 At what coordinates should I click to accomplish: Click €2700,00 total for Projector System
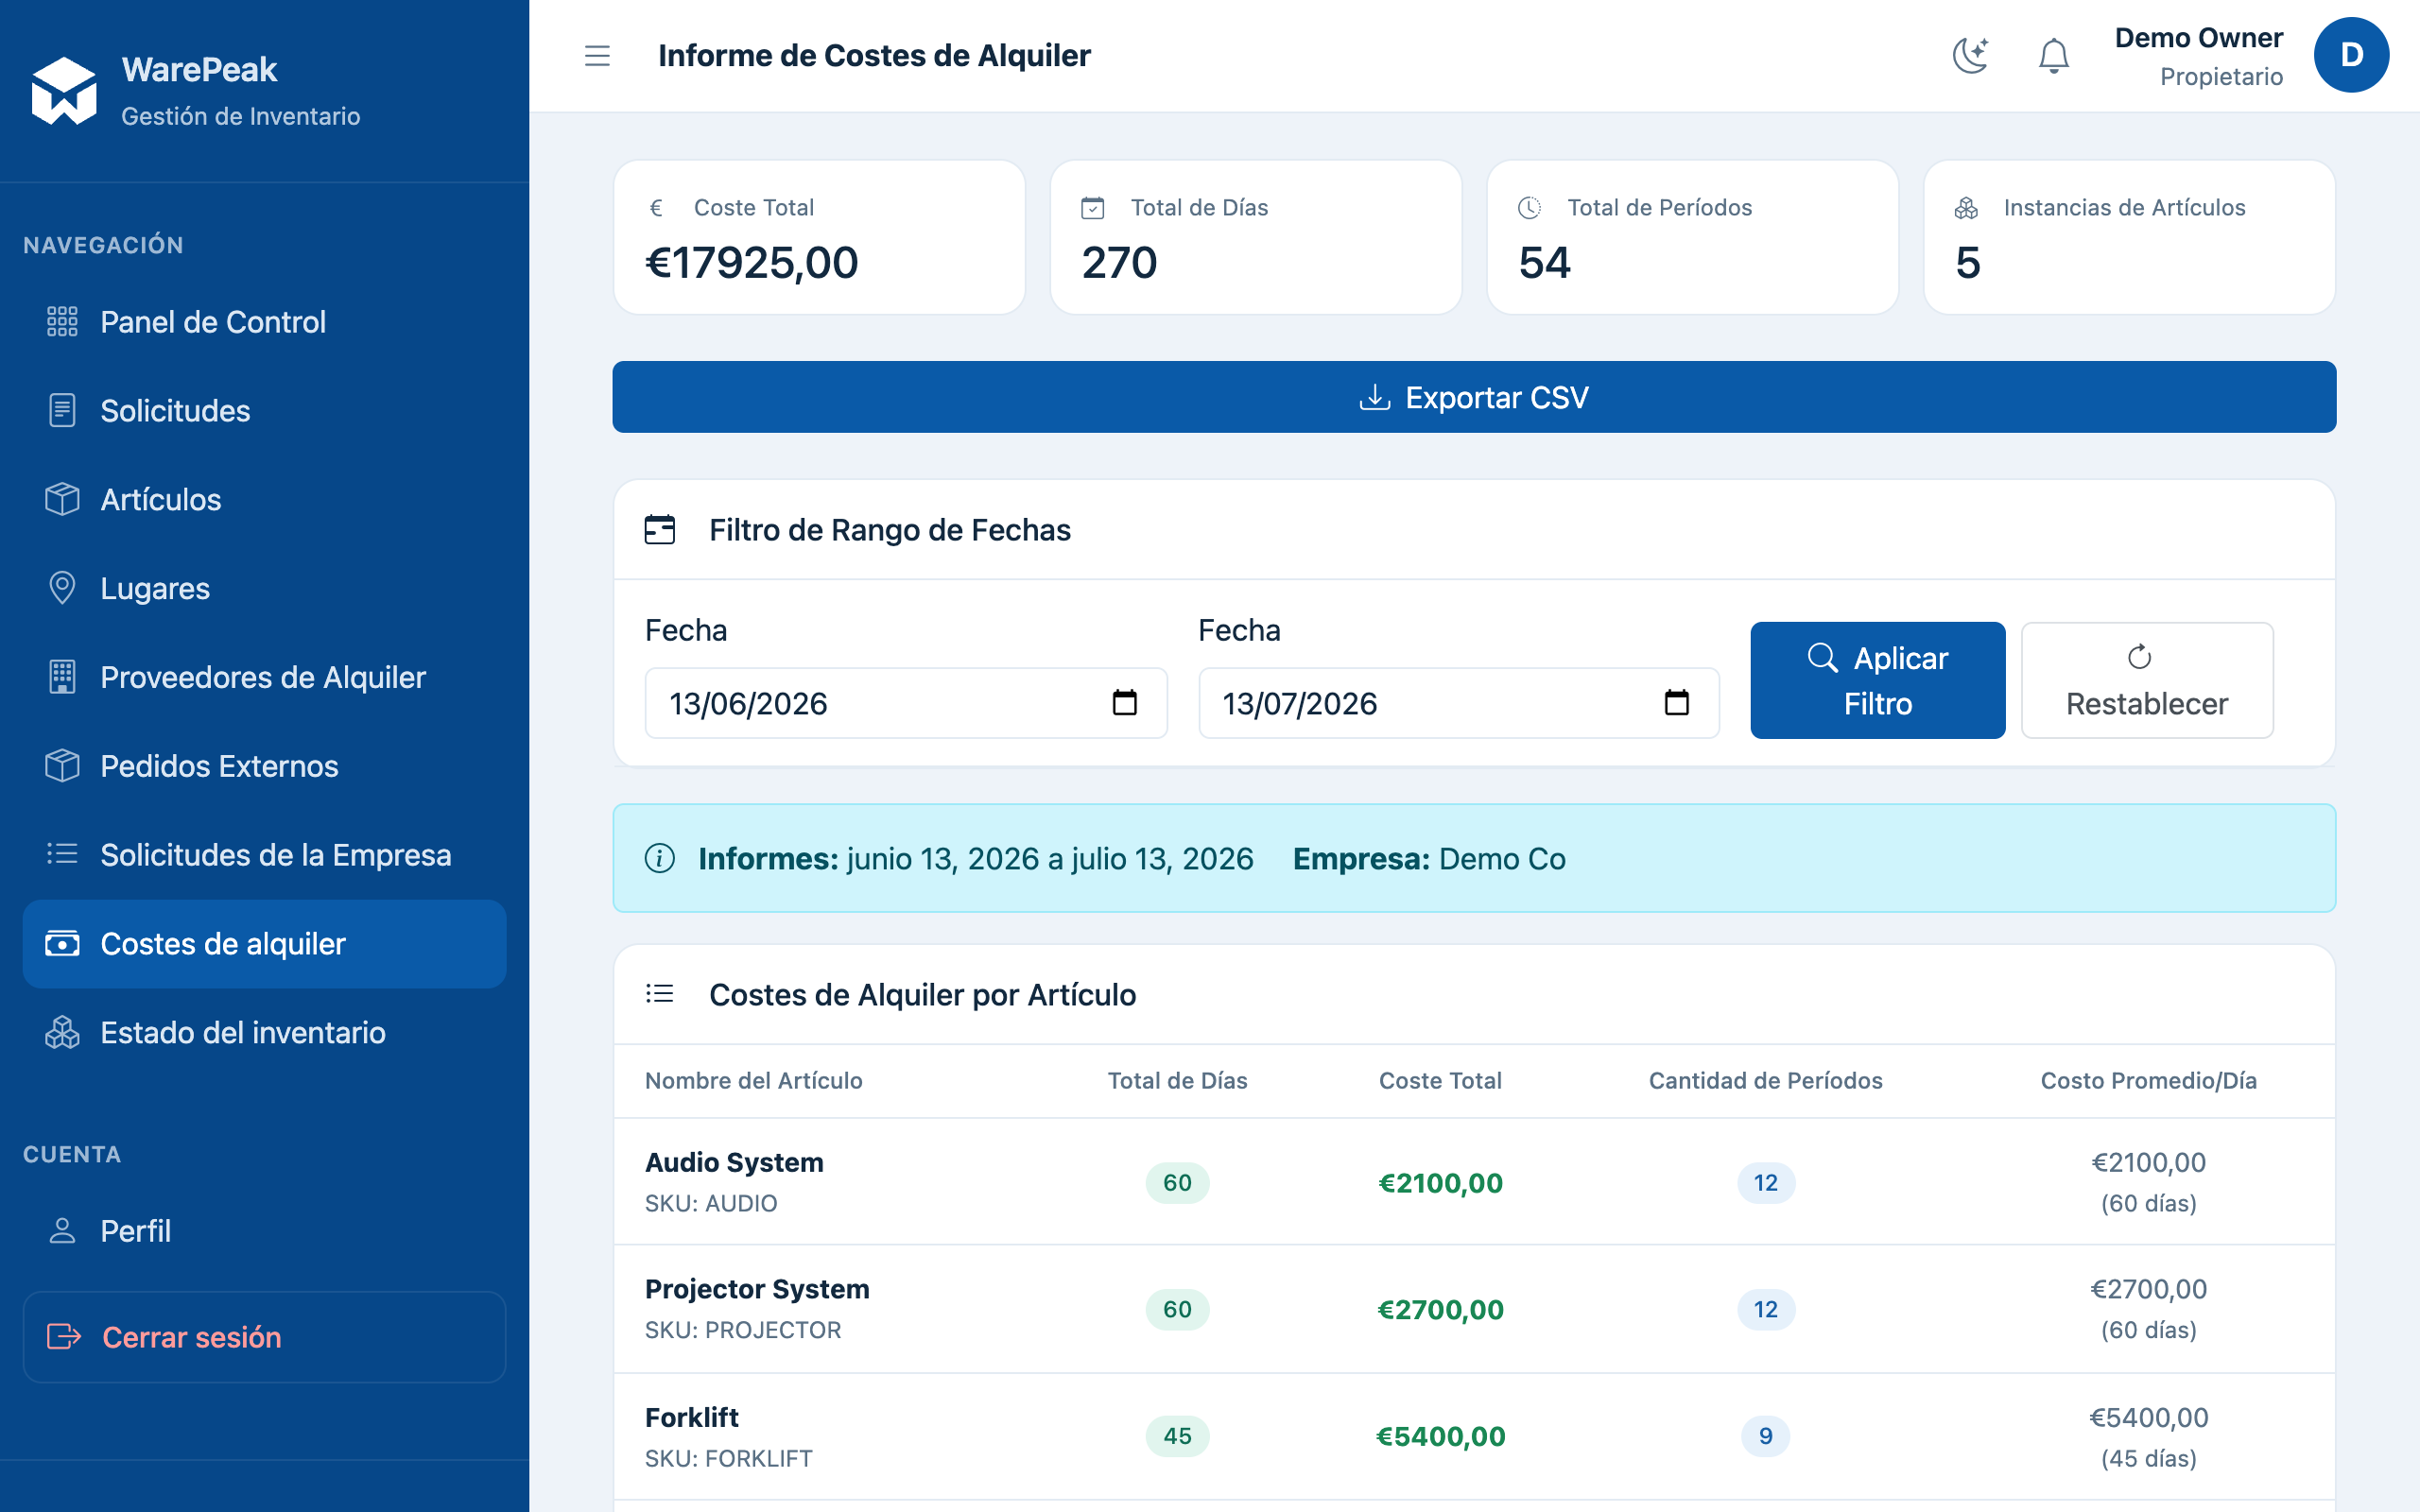point(1440,1310)
